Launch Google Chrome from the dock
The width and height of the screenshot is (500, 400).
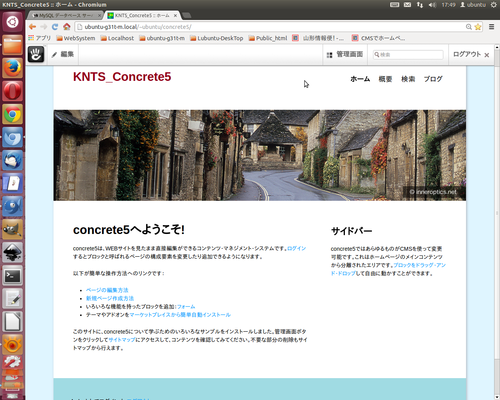(x=13, y=114)
